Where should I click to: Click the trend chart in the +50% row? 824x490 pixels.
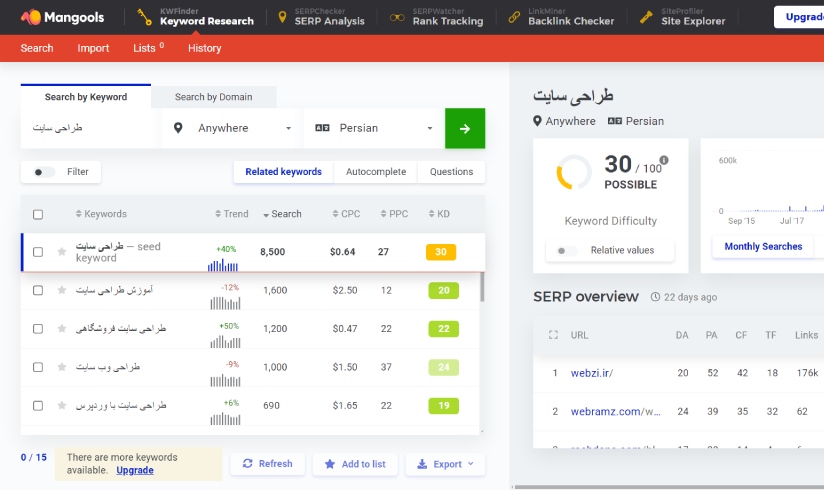(225, 342)
